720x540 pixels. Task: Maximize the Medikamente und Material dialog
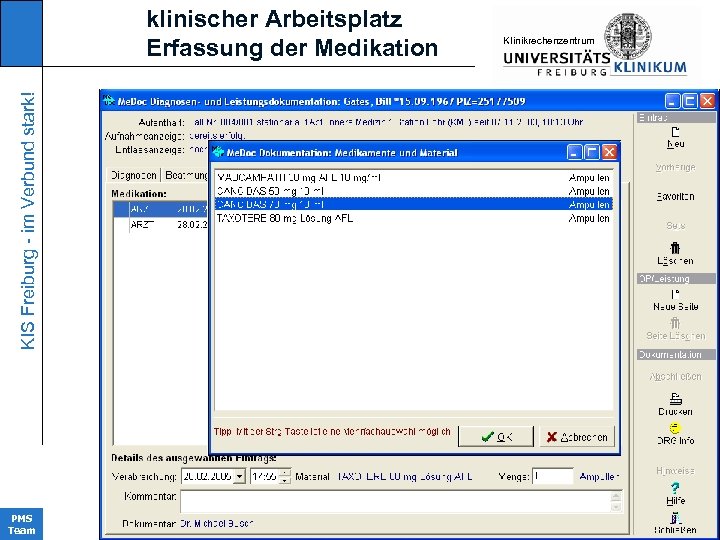(592, 152)
